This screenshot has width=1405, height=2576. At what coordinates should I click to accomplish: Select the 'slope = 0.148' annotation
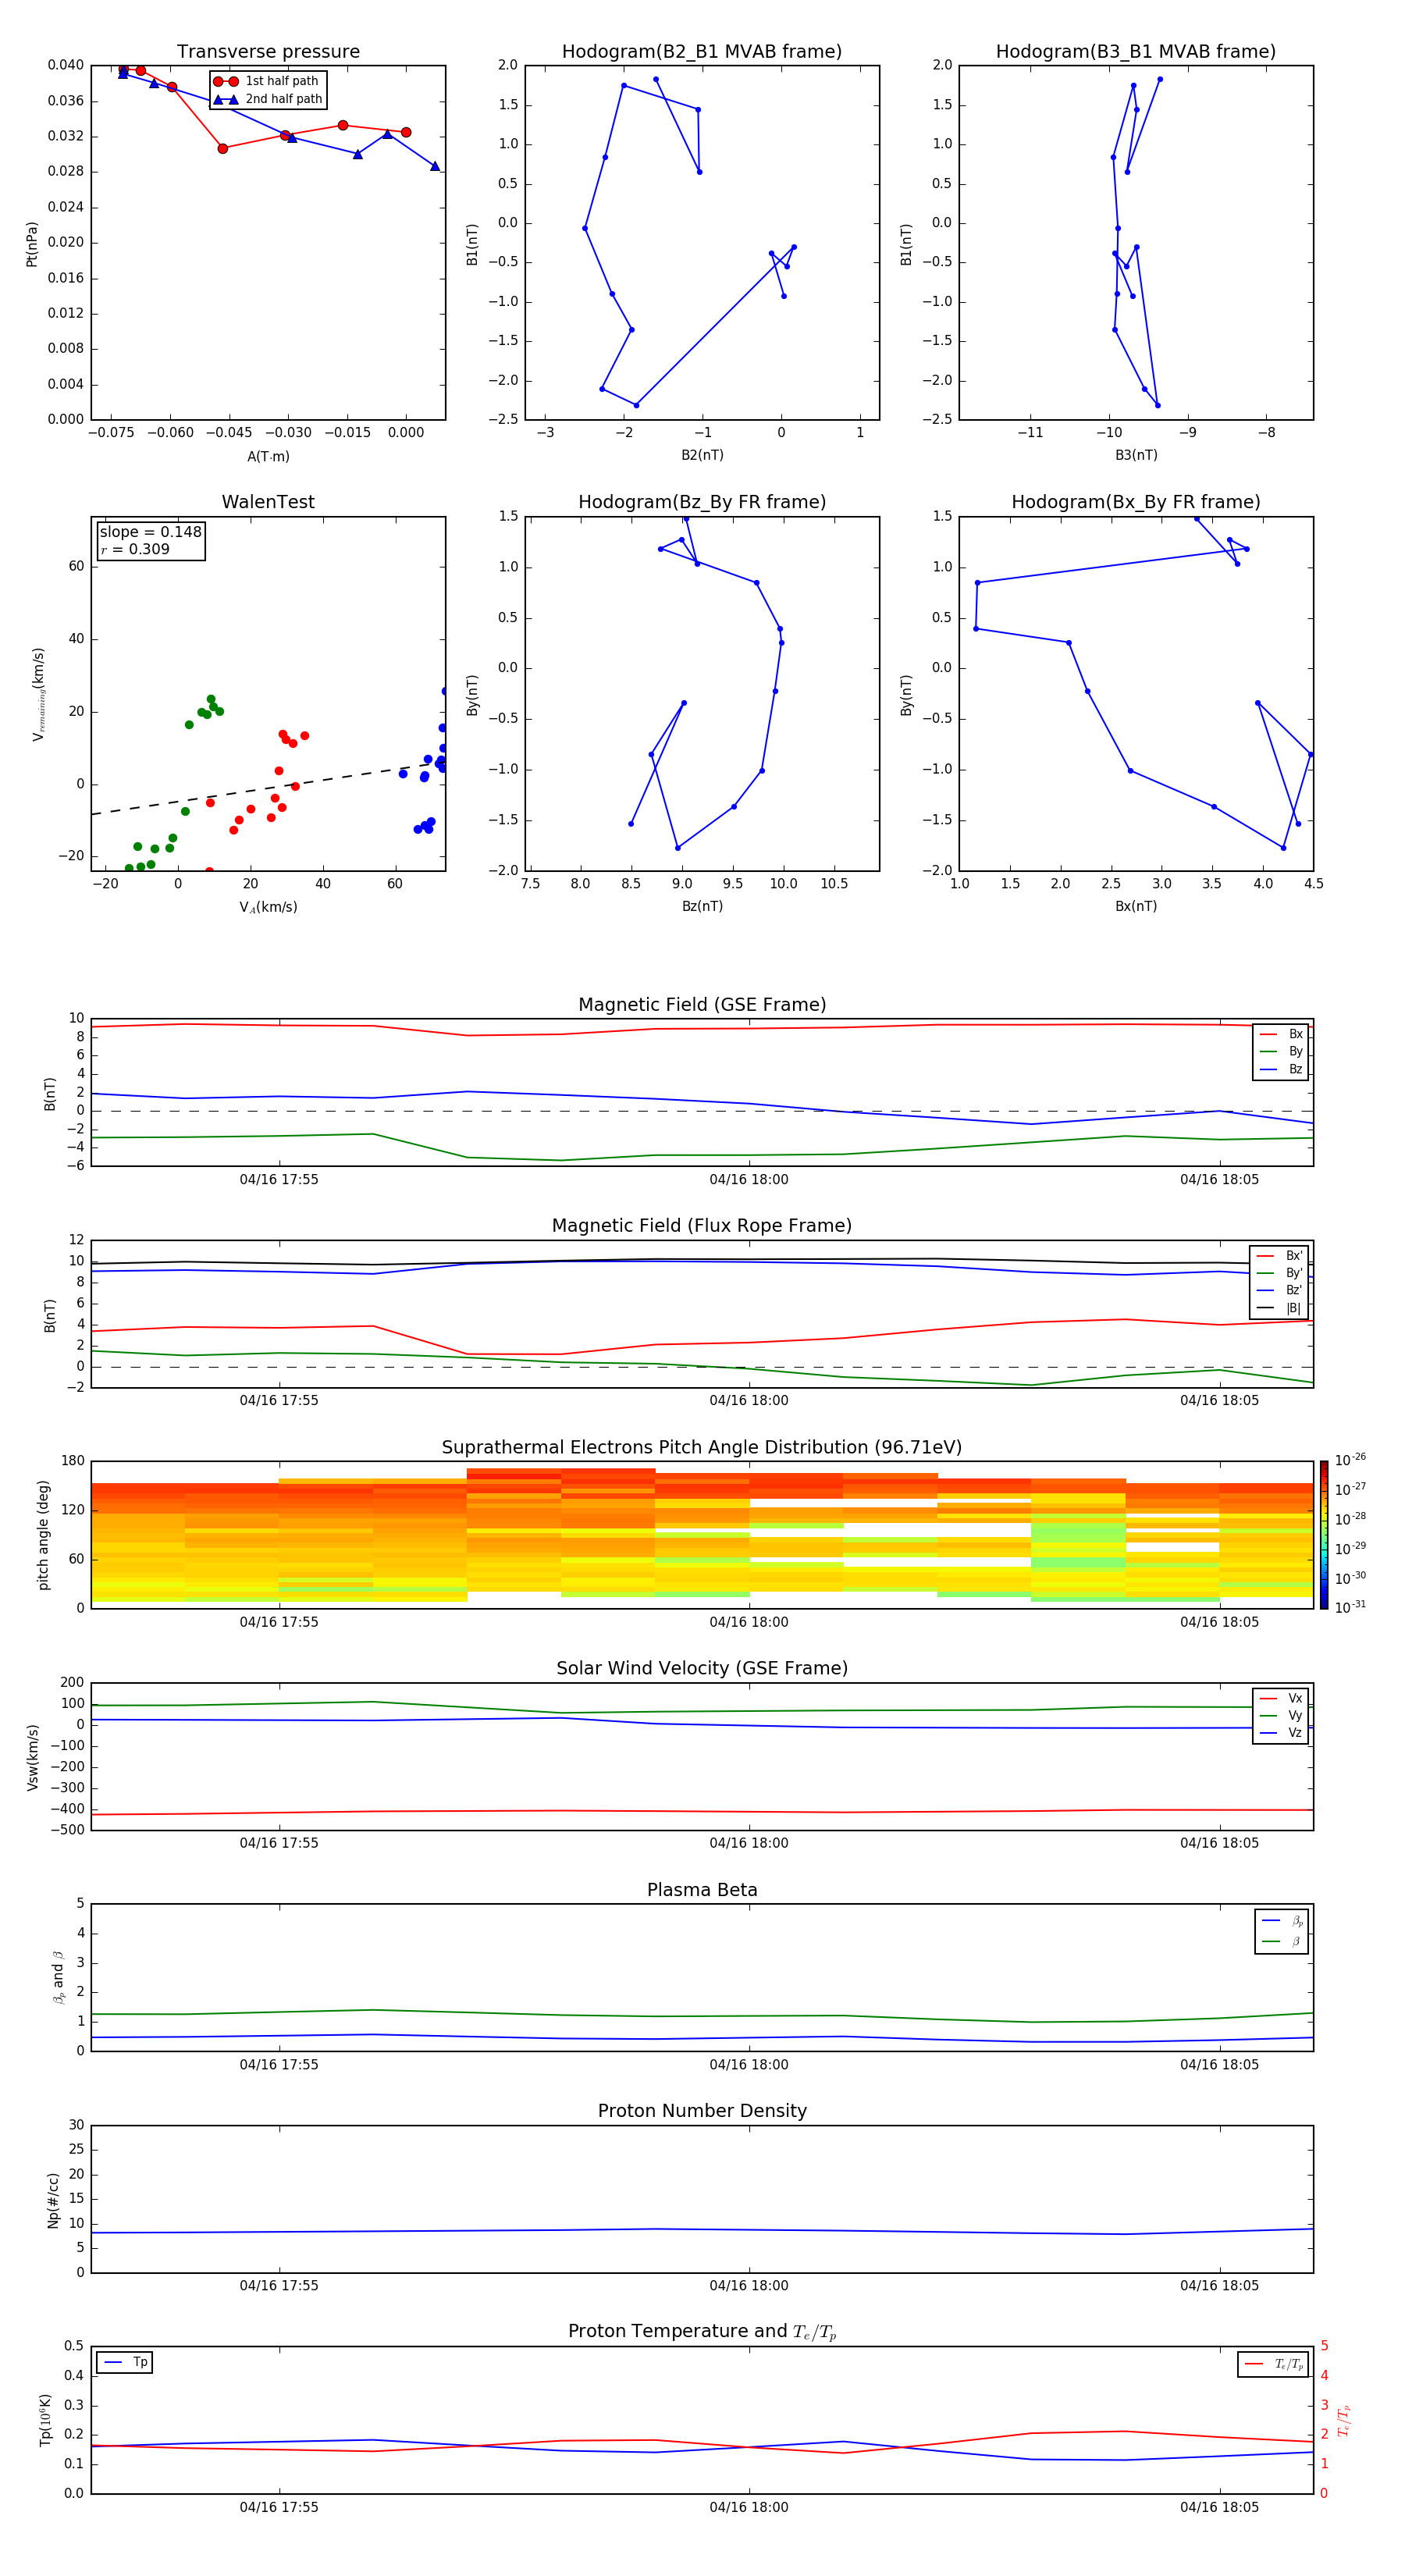(151, 532)
